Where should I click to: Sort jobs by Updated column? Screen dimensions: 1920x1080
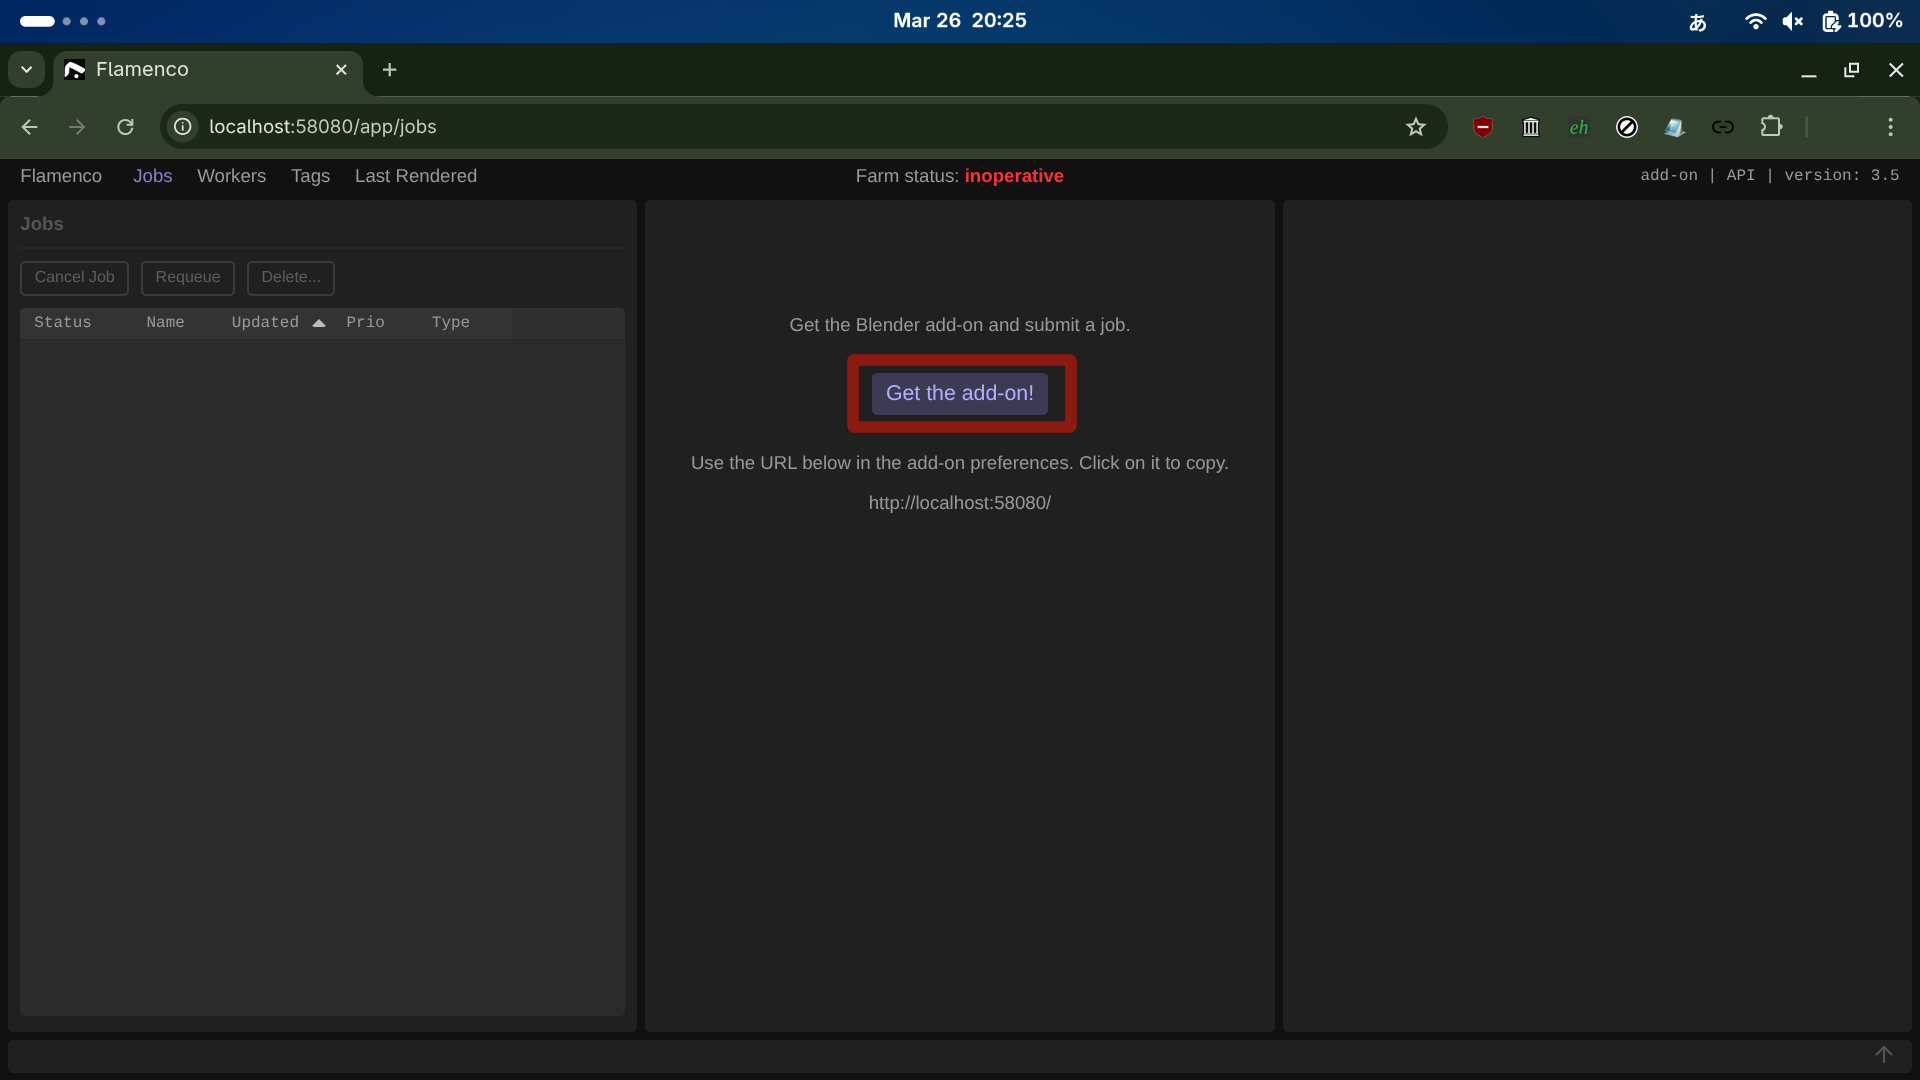265,322
